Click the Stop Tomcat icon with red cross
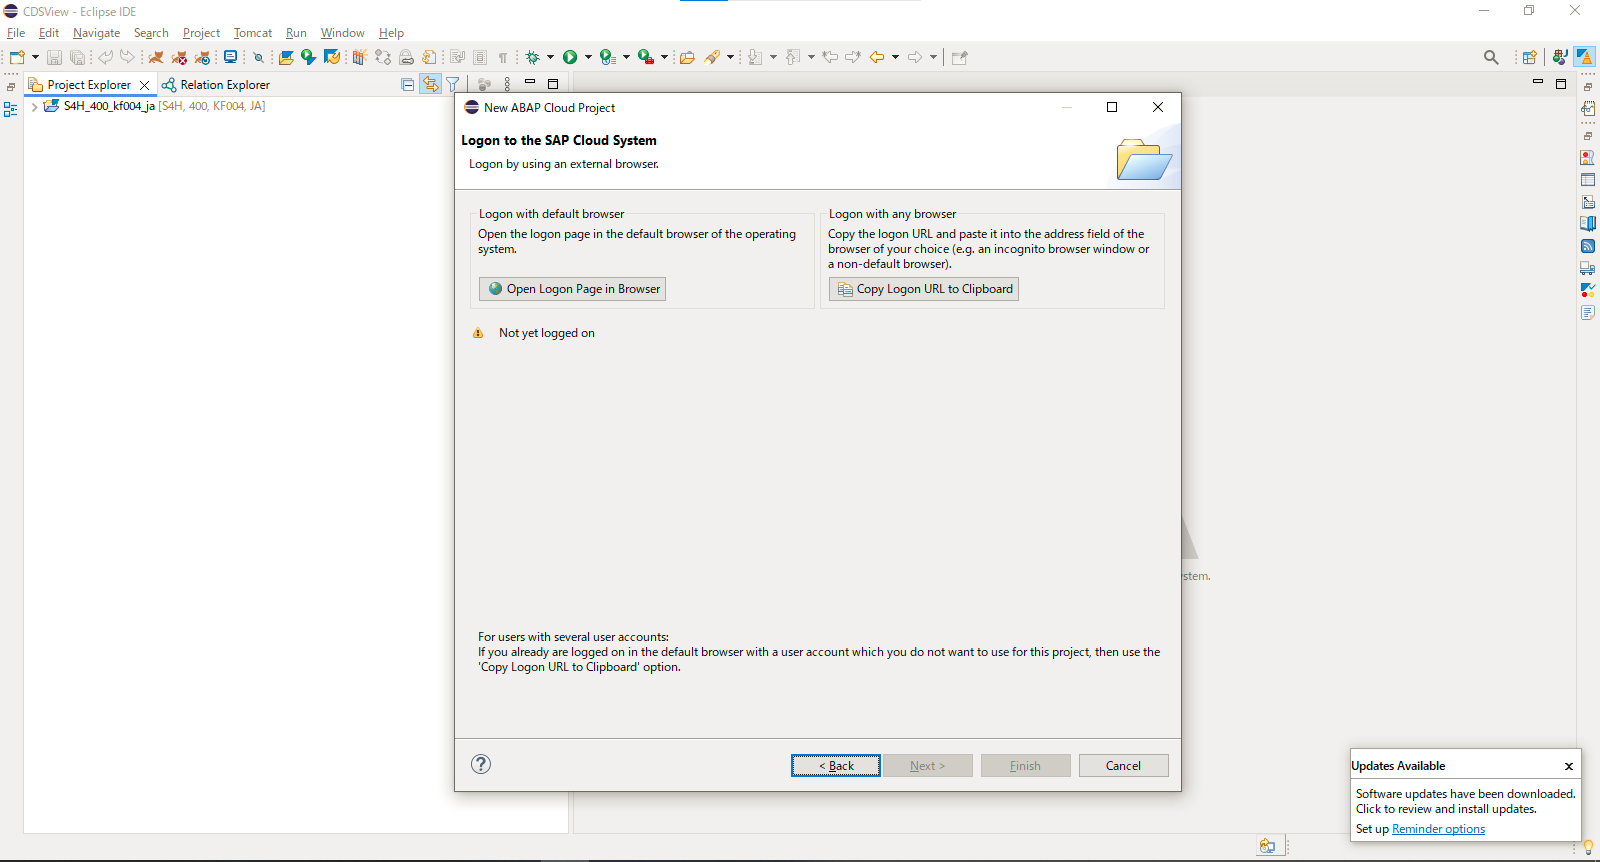Viewport: 1600px width, 862px height. [179, 57]
